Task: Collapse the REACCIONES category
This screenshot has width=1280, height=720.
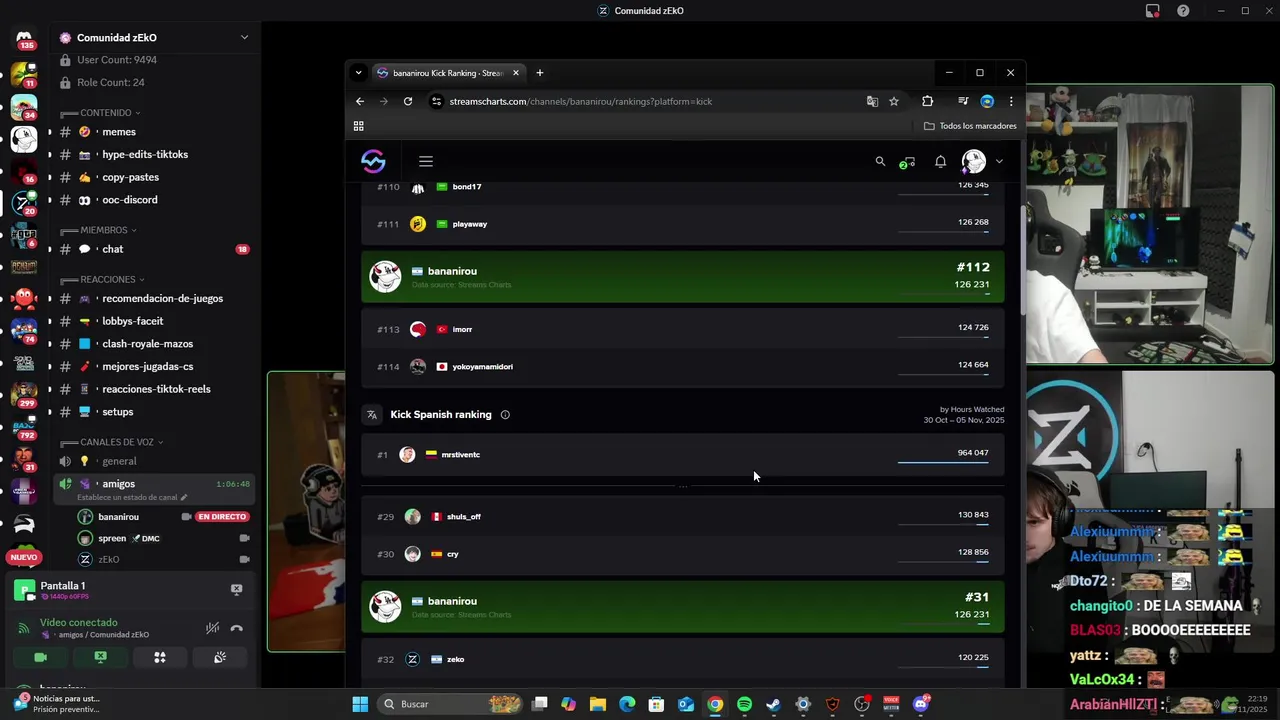Action: 108,279
